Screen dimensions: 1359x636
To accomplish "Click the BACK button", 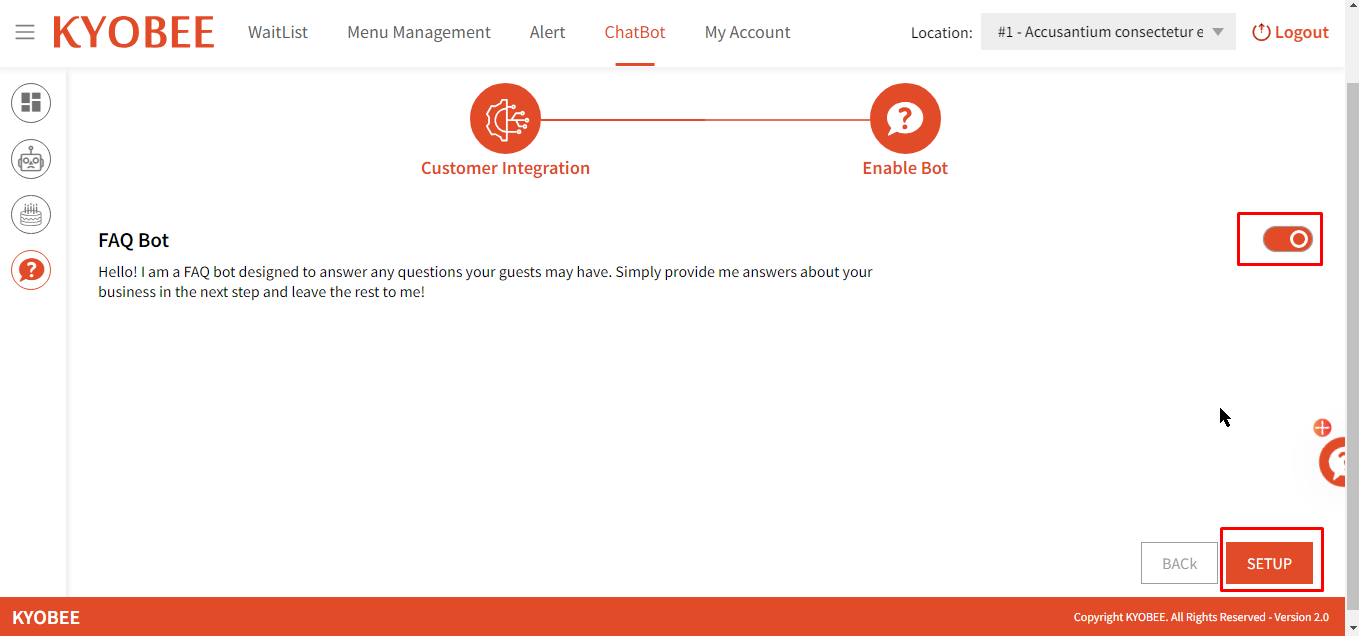I will click(x=1179, y=564).
